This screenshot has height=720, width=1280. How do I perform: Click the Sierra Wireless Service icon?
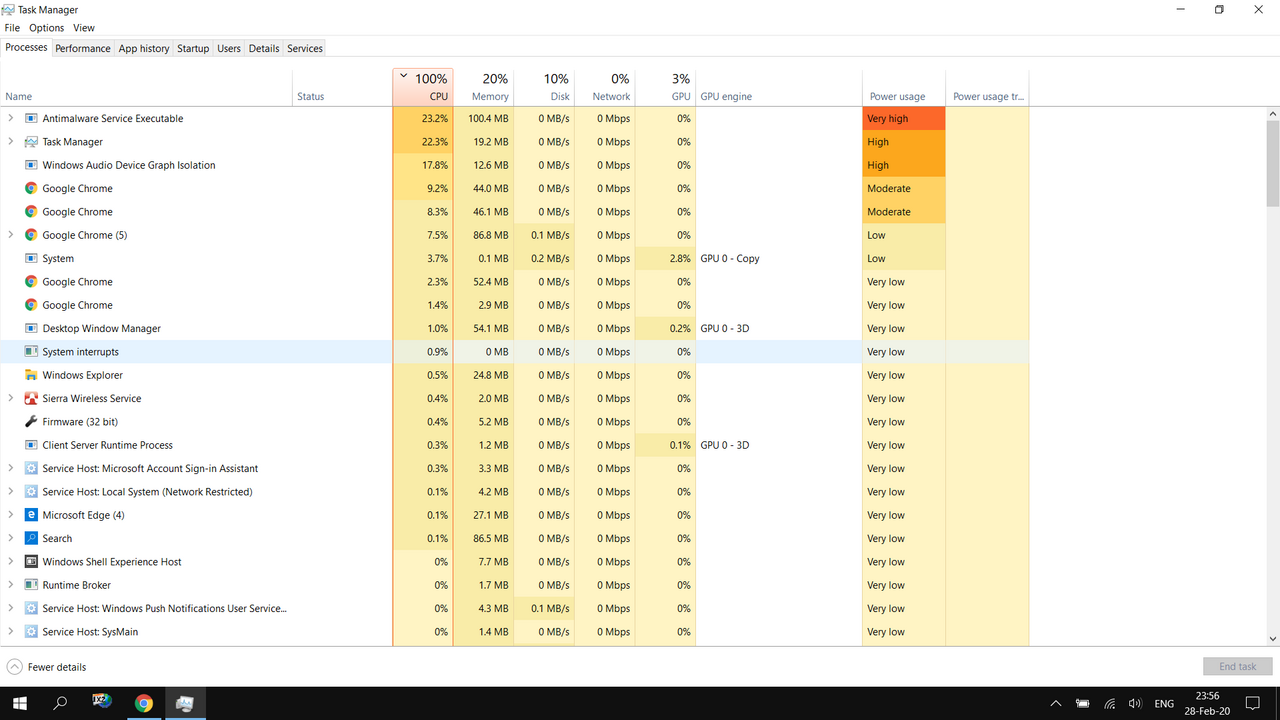tap(31, 398)
